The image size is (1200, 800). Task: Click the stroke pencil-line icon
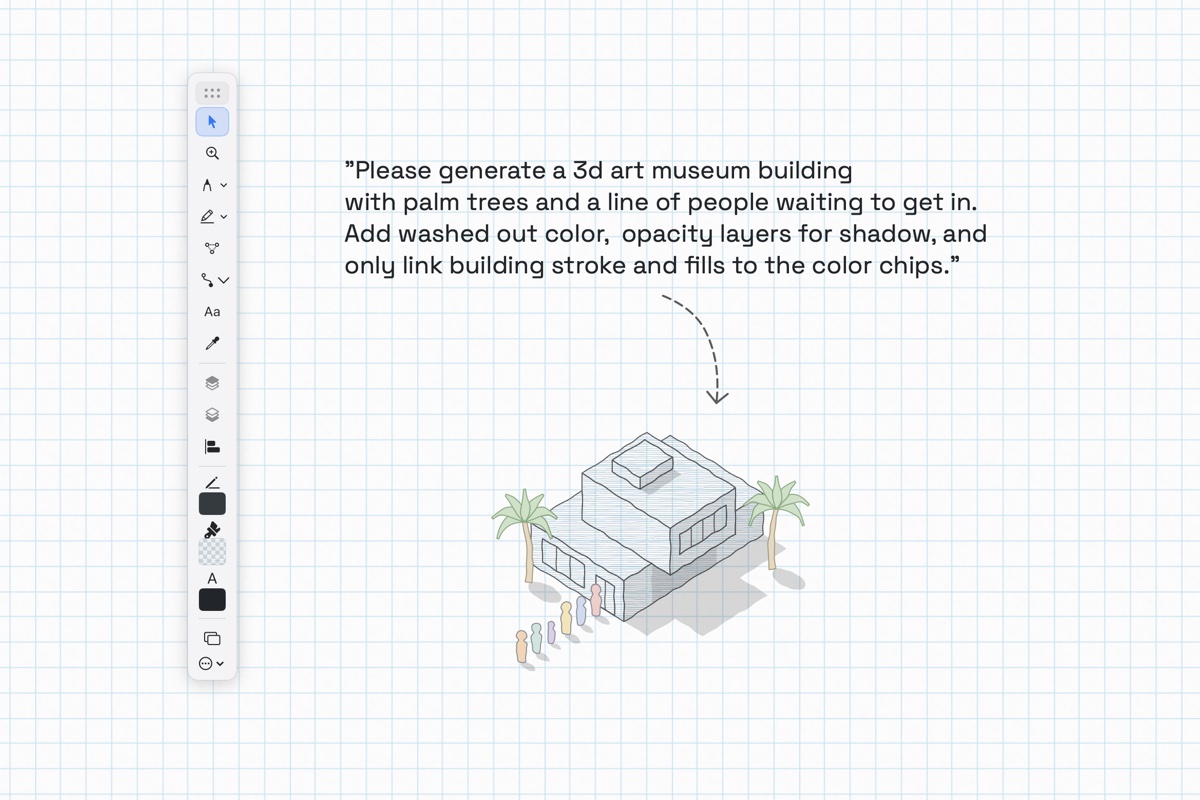point(212,483)
